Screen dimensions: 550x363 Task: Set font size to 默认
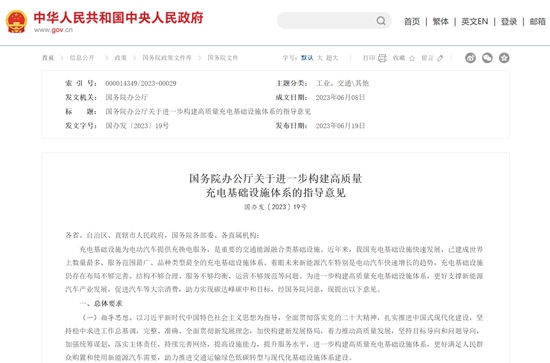point(307,58)
